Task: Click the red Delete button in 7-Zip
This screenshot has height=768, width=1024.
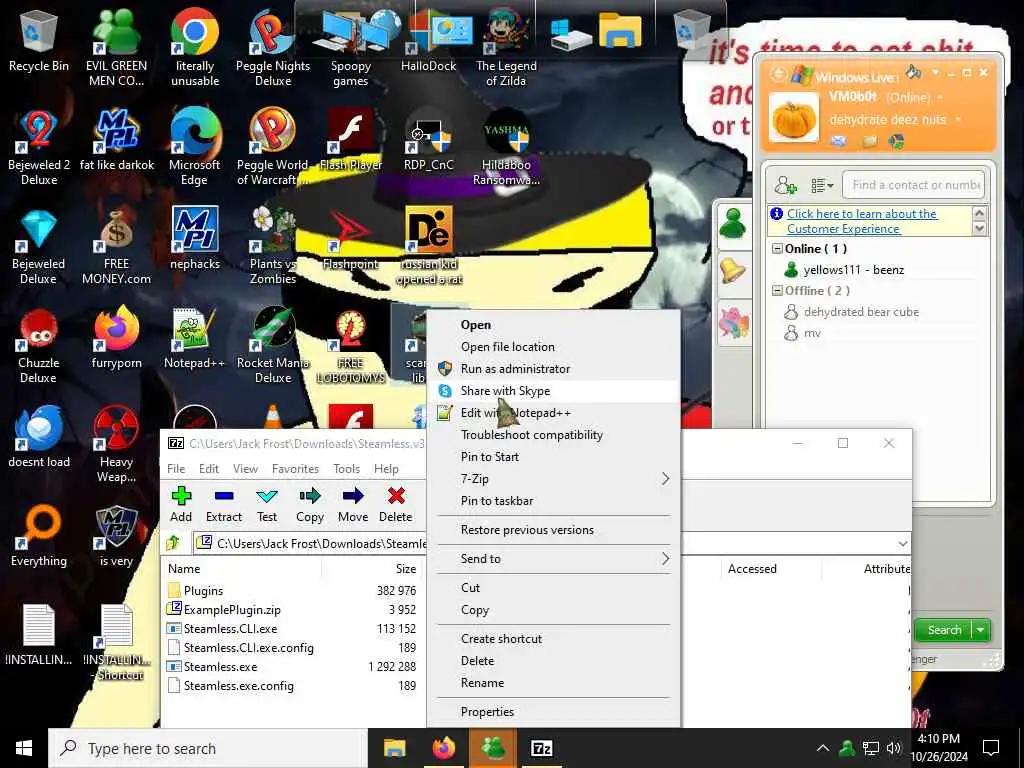Action: click(x=396, y=505)
